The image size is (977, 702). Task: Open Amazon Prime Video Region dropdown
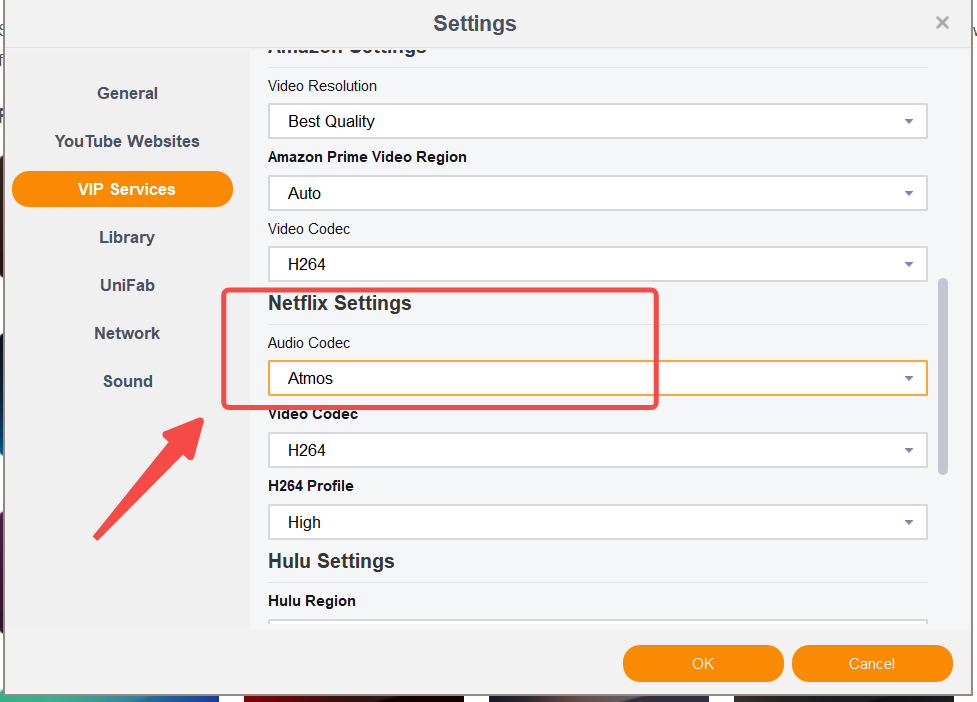(x=597, y=193)
